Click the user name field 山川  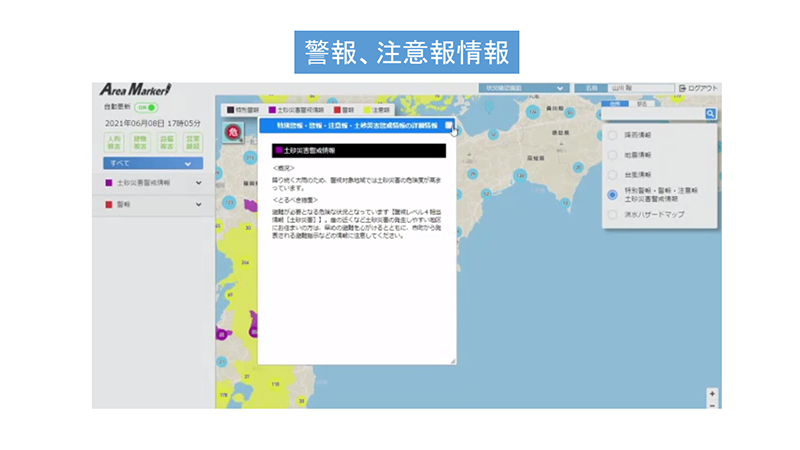pyautogui.click(x=641, y=88)
